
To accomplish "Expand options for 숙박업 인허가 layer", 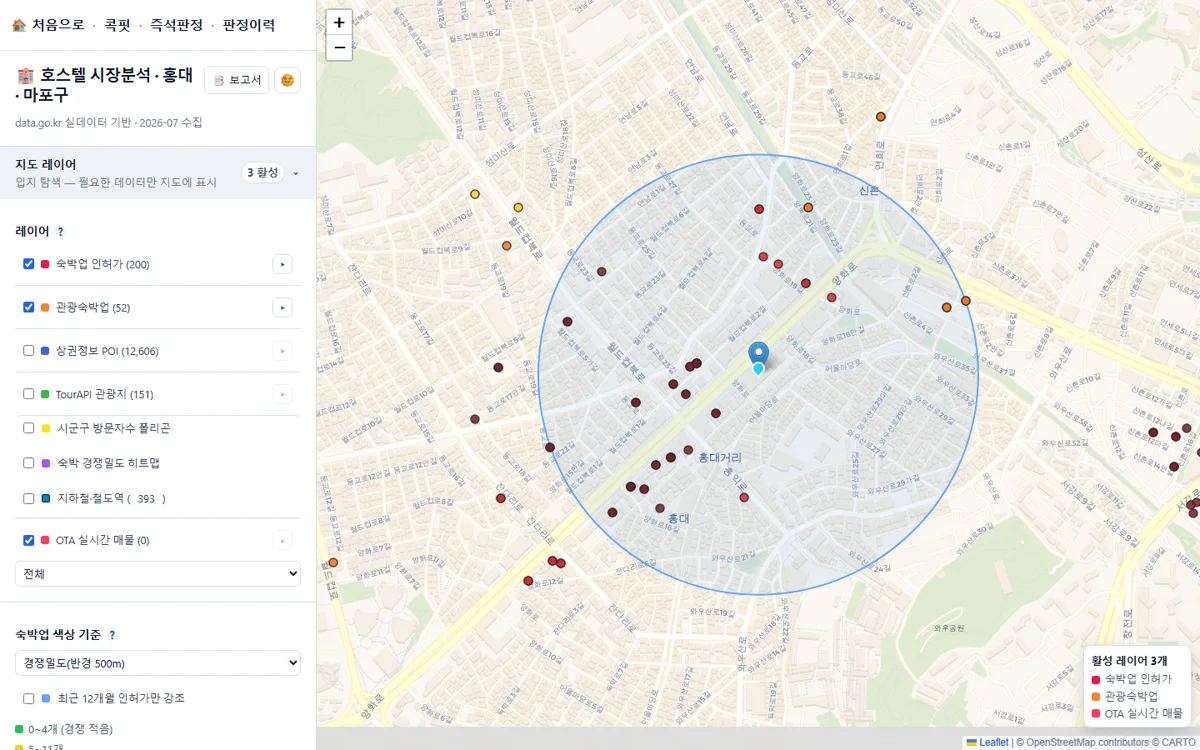I will (282, 264).
